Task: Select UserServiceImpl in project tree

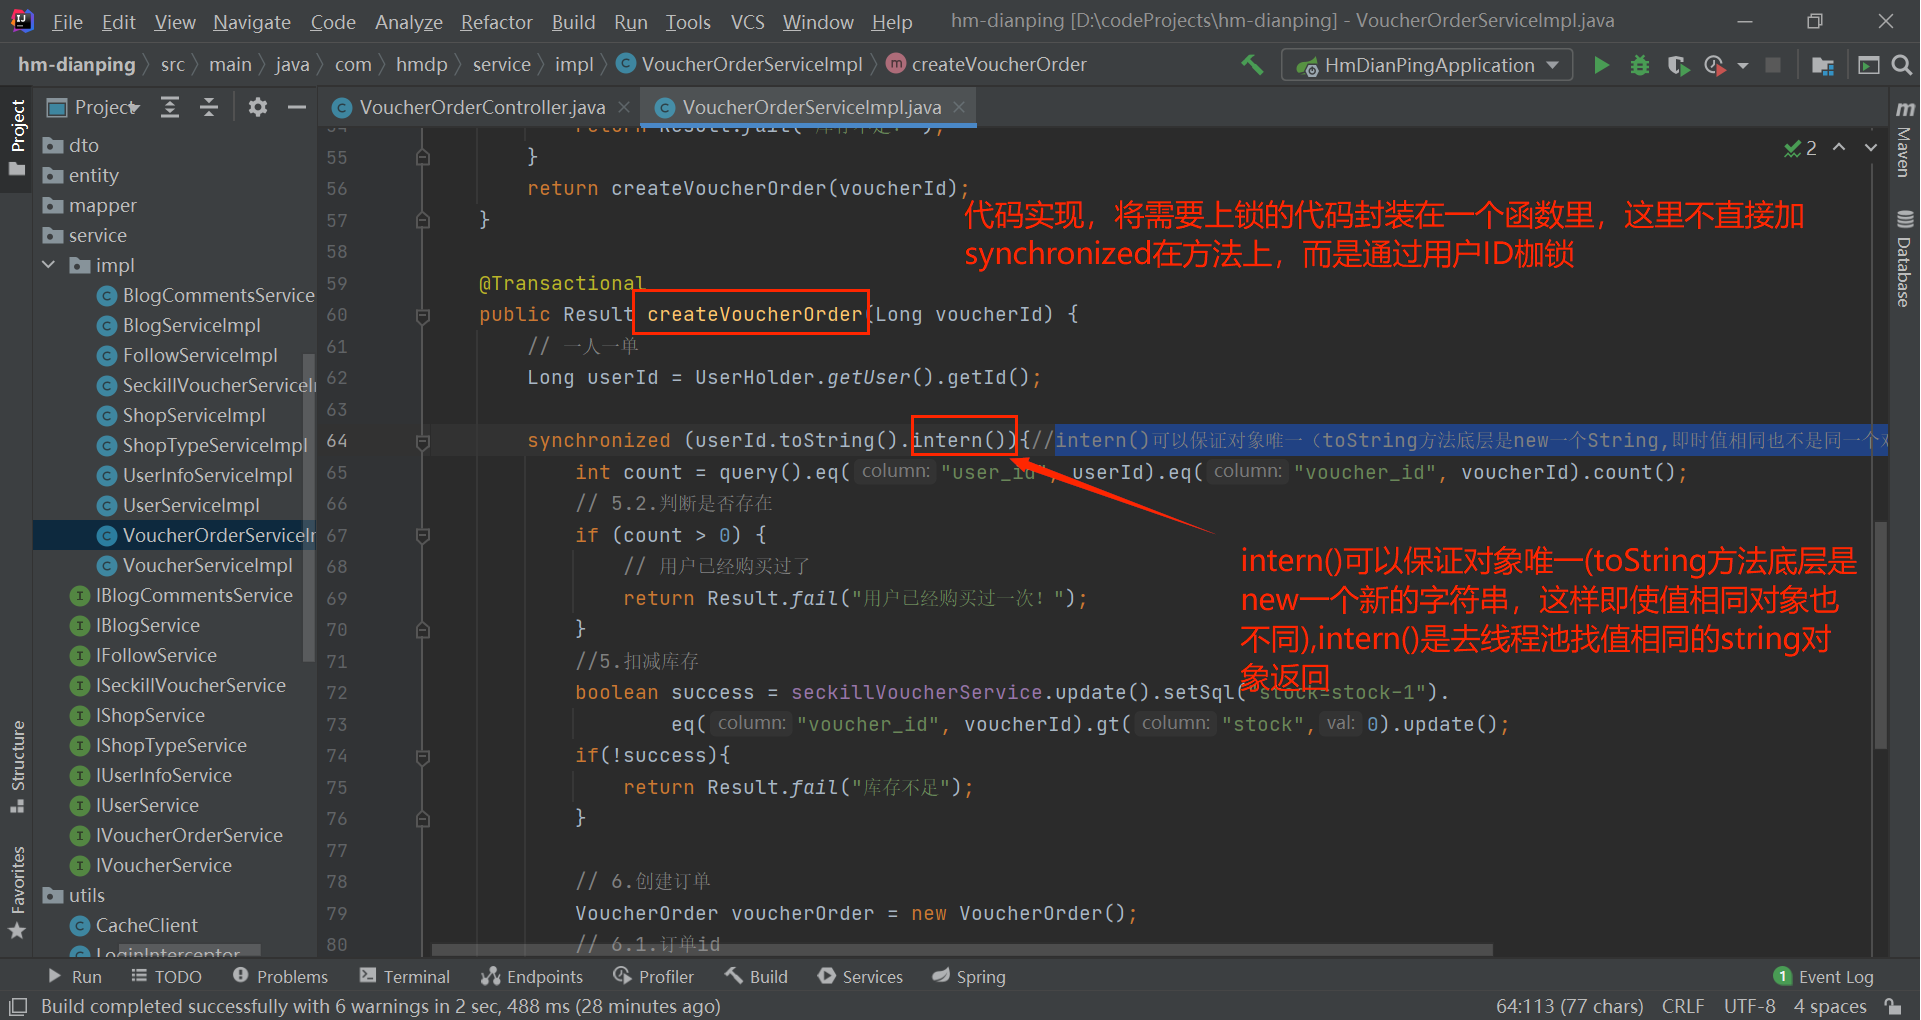Action: (x=191, y=505)
